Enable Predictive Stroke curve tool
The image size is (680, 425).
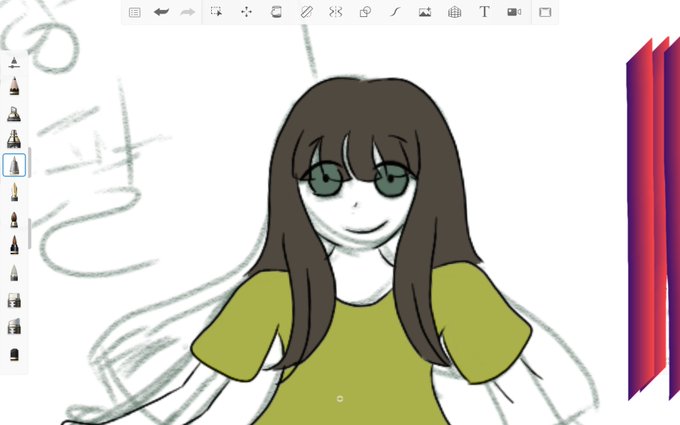pos(395,12)
